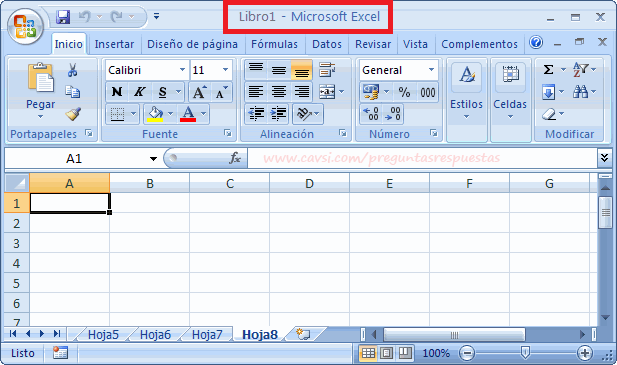The width and height of the screenshot is (617, 365).
Task: Align text left horizontally
Action: click(x=256, y=92)
